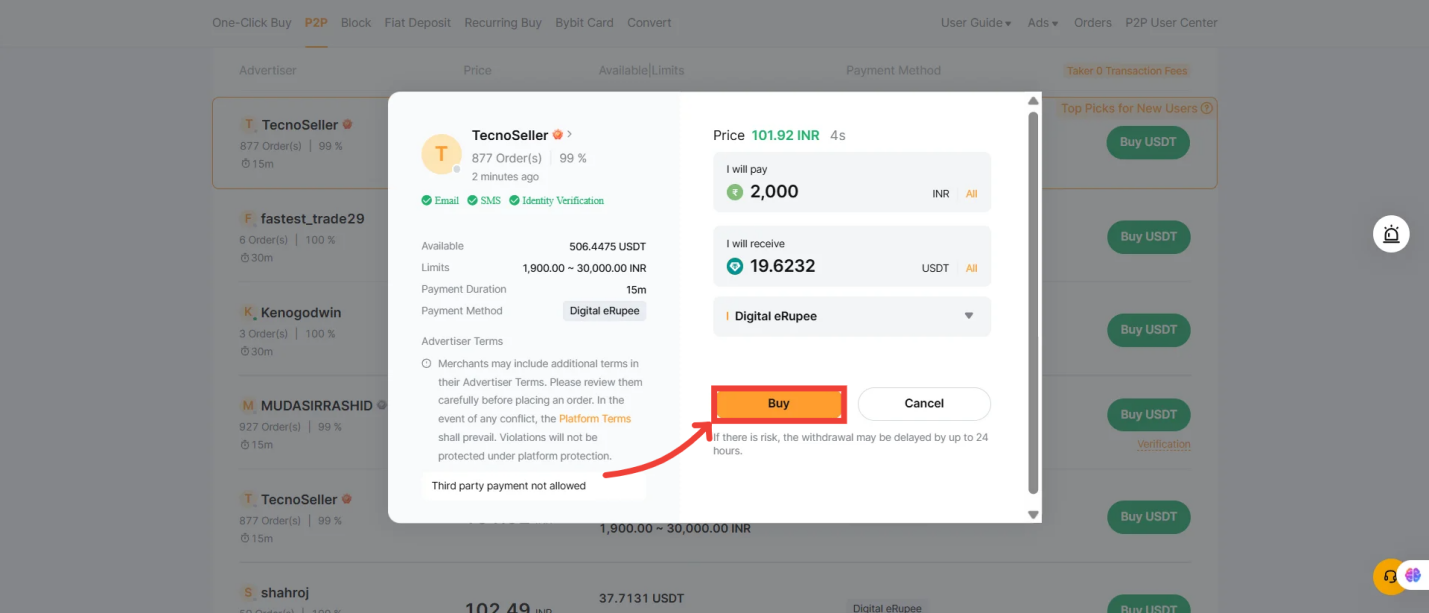
Task: Click the TecnoSeller avatar icon
Action: (441, 154)
